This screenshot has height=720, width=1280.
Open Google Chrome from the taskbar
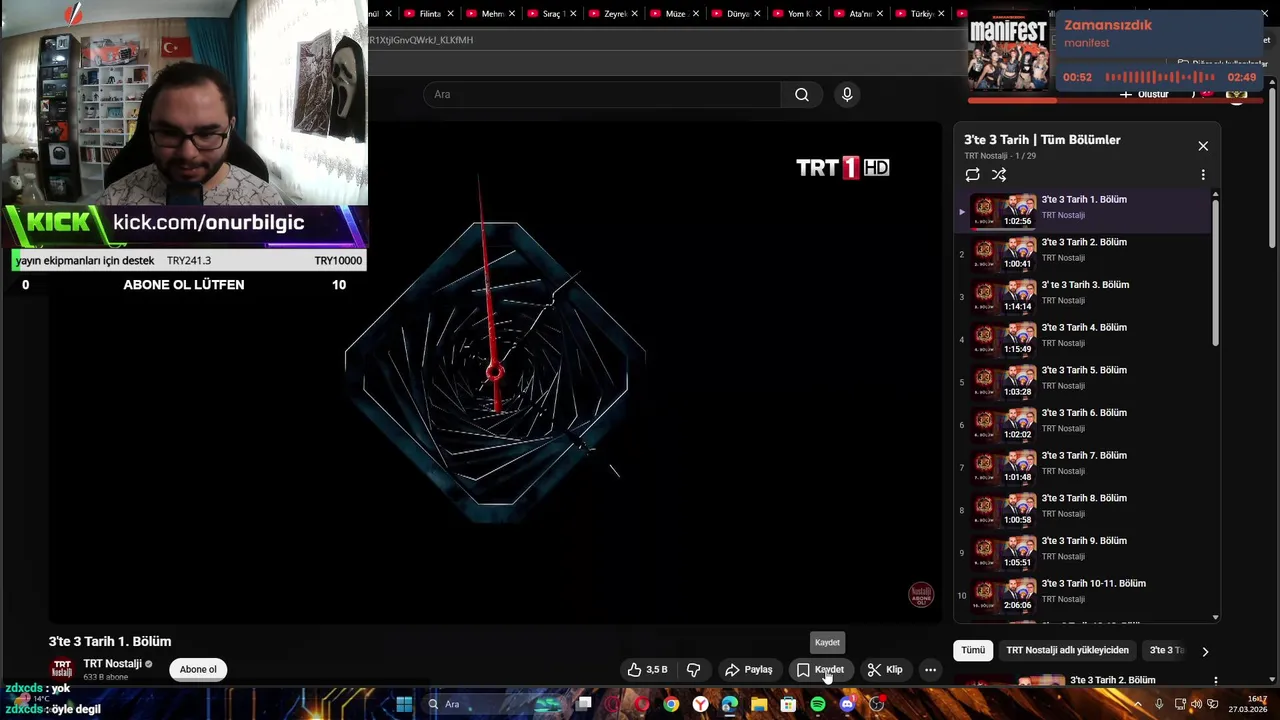pos(671,704)
